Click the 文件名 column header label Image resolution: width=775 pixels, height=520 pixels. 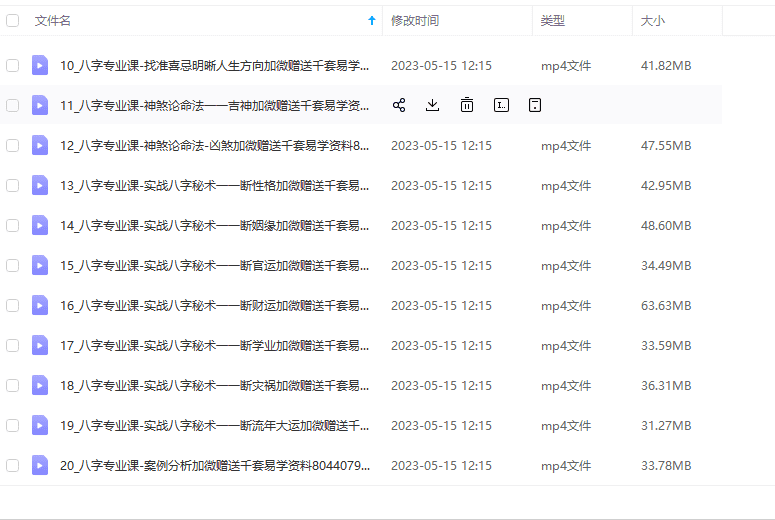click(52, 20)
